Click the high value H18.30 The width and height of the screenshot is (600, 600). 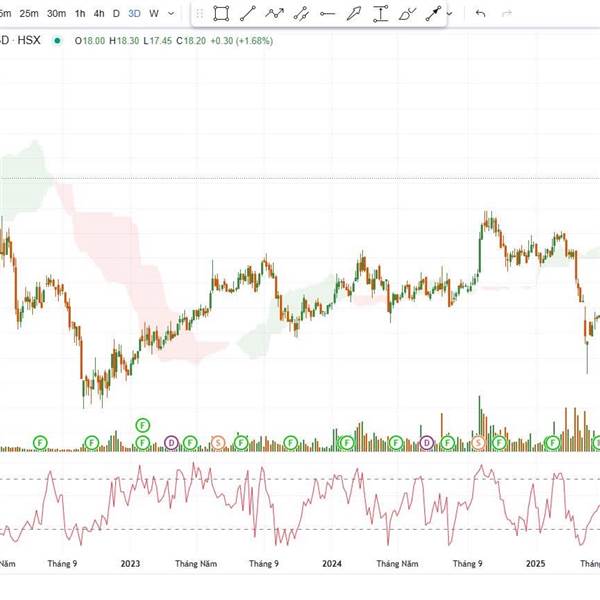tap(124, 41)
